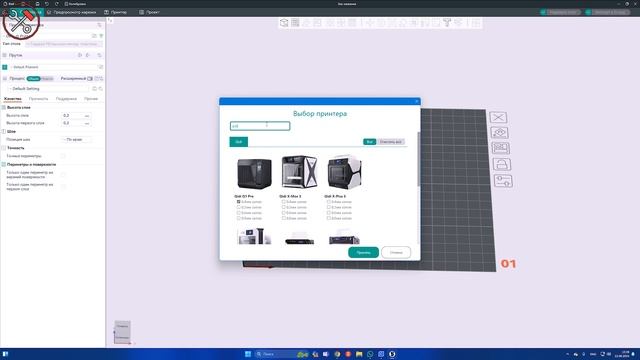Open printer section settings icon in left panel
The image size is (640, 360).
(99, 25)
